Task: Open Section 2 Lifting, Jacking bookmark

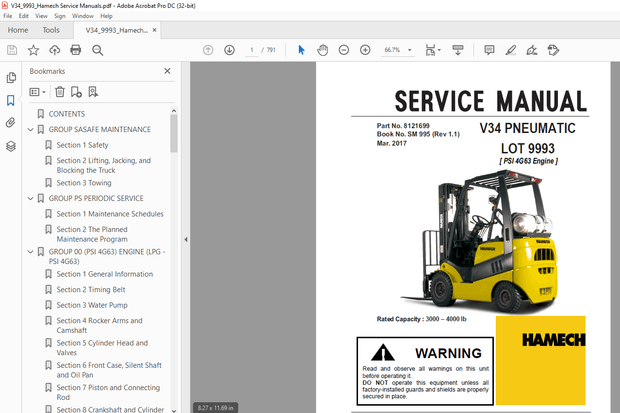Action: tap(104, 165)
